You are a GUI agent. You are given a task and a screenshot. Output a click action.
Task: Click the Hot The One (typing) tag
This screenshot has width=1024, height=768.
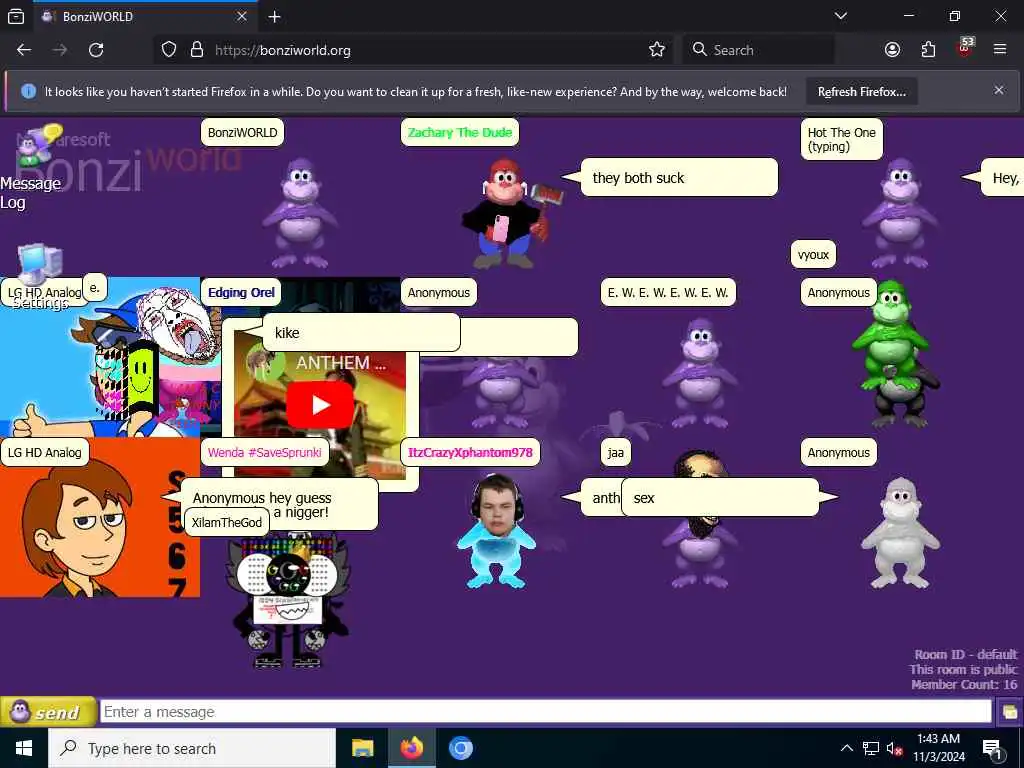pyautogui.click(x=841, y=139)
